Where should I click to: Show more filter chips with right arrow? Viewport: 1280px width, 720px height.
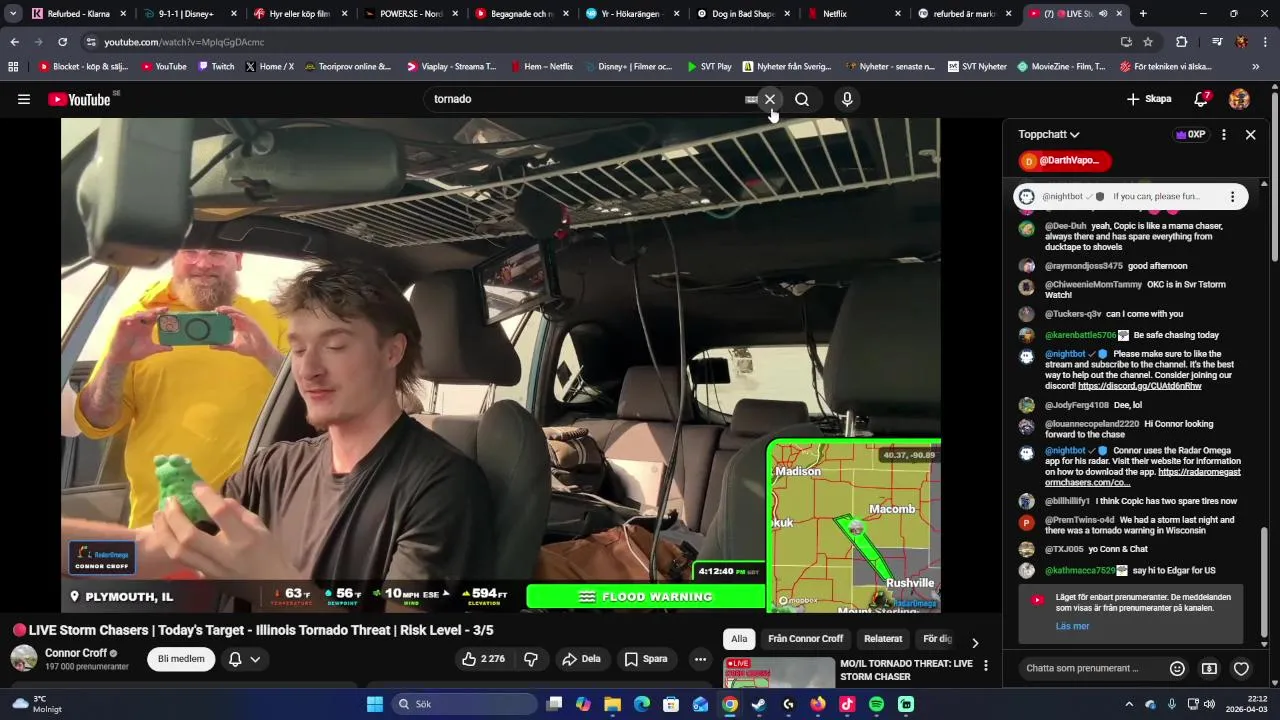tap(975, 643)
